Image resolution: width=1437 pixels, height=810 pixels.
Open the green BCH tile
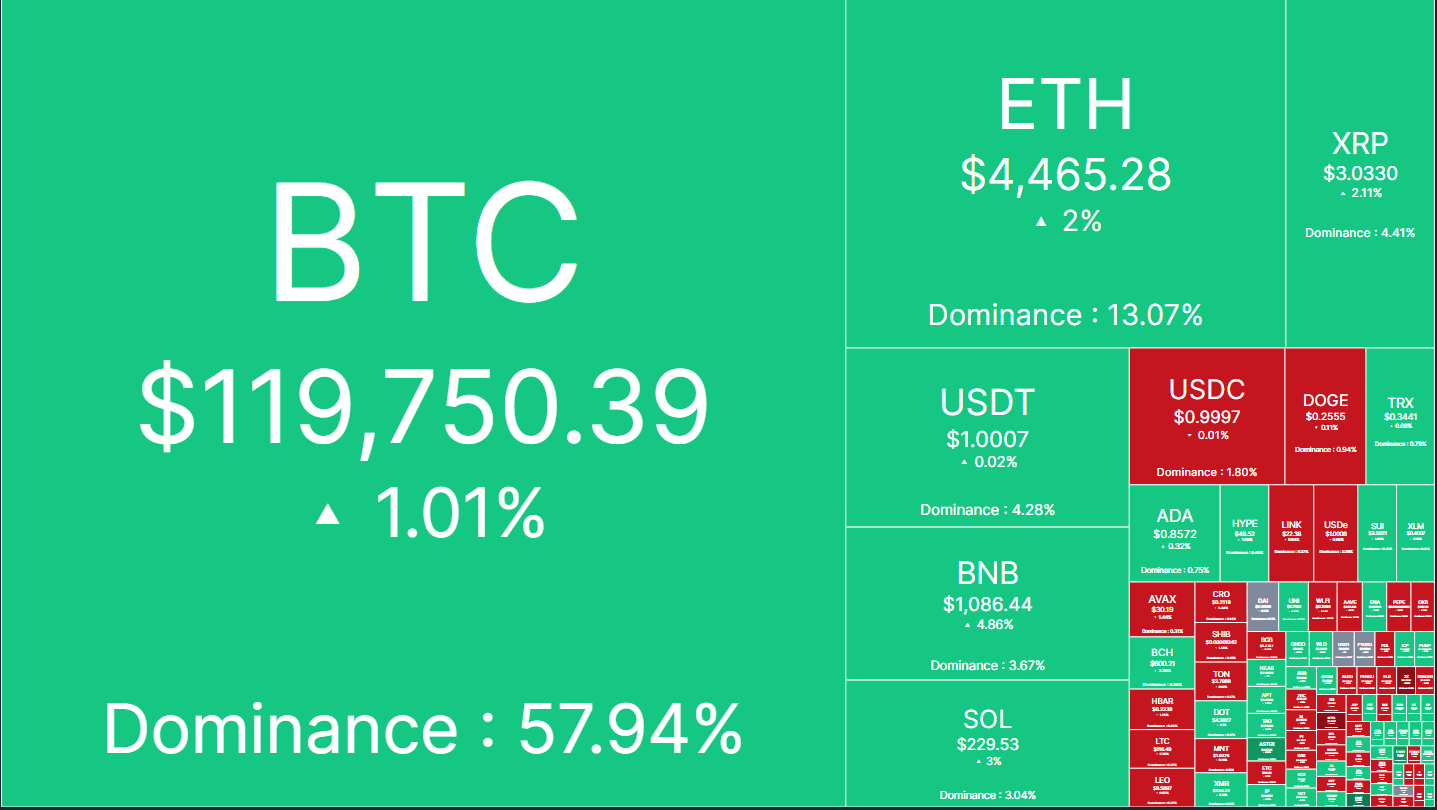[1162, 661]
